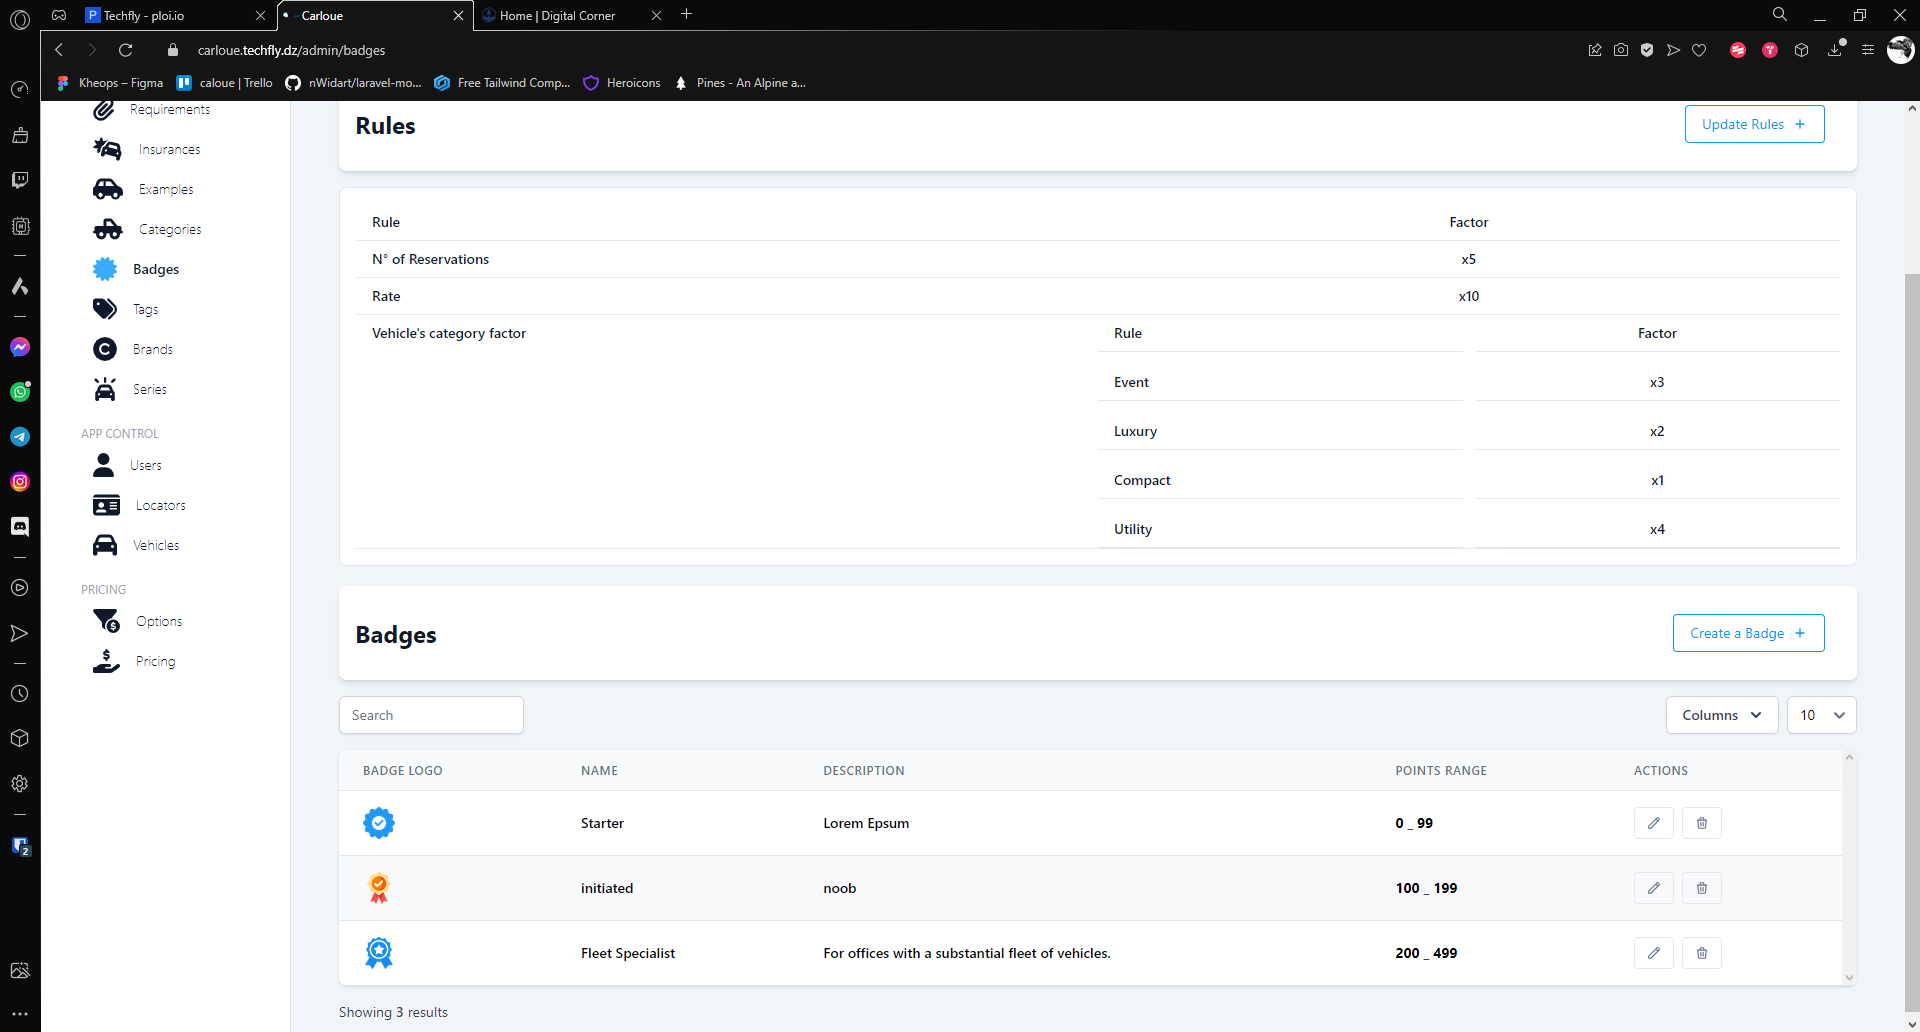The width and height of the screenshot is (1920, 1032).
Task: Reload the page in browser toolbar
Action: click(126, 50)
